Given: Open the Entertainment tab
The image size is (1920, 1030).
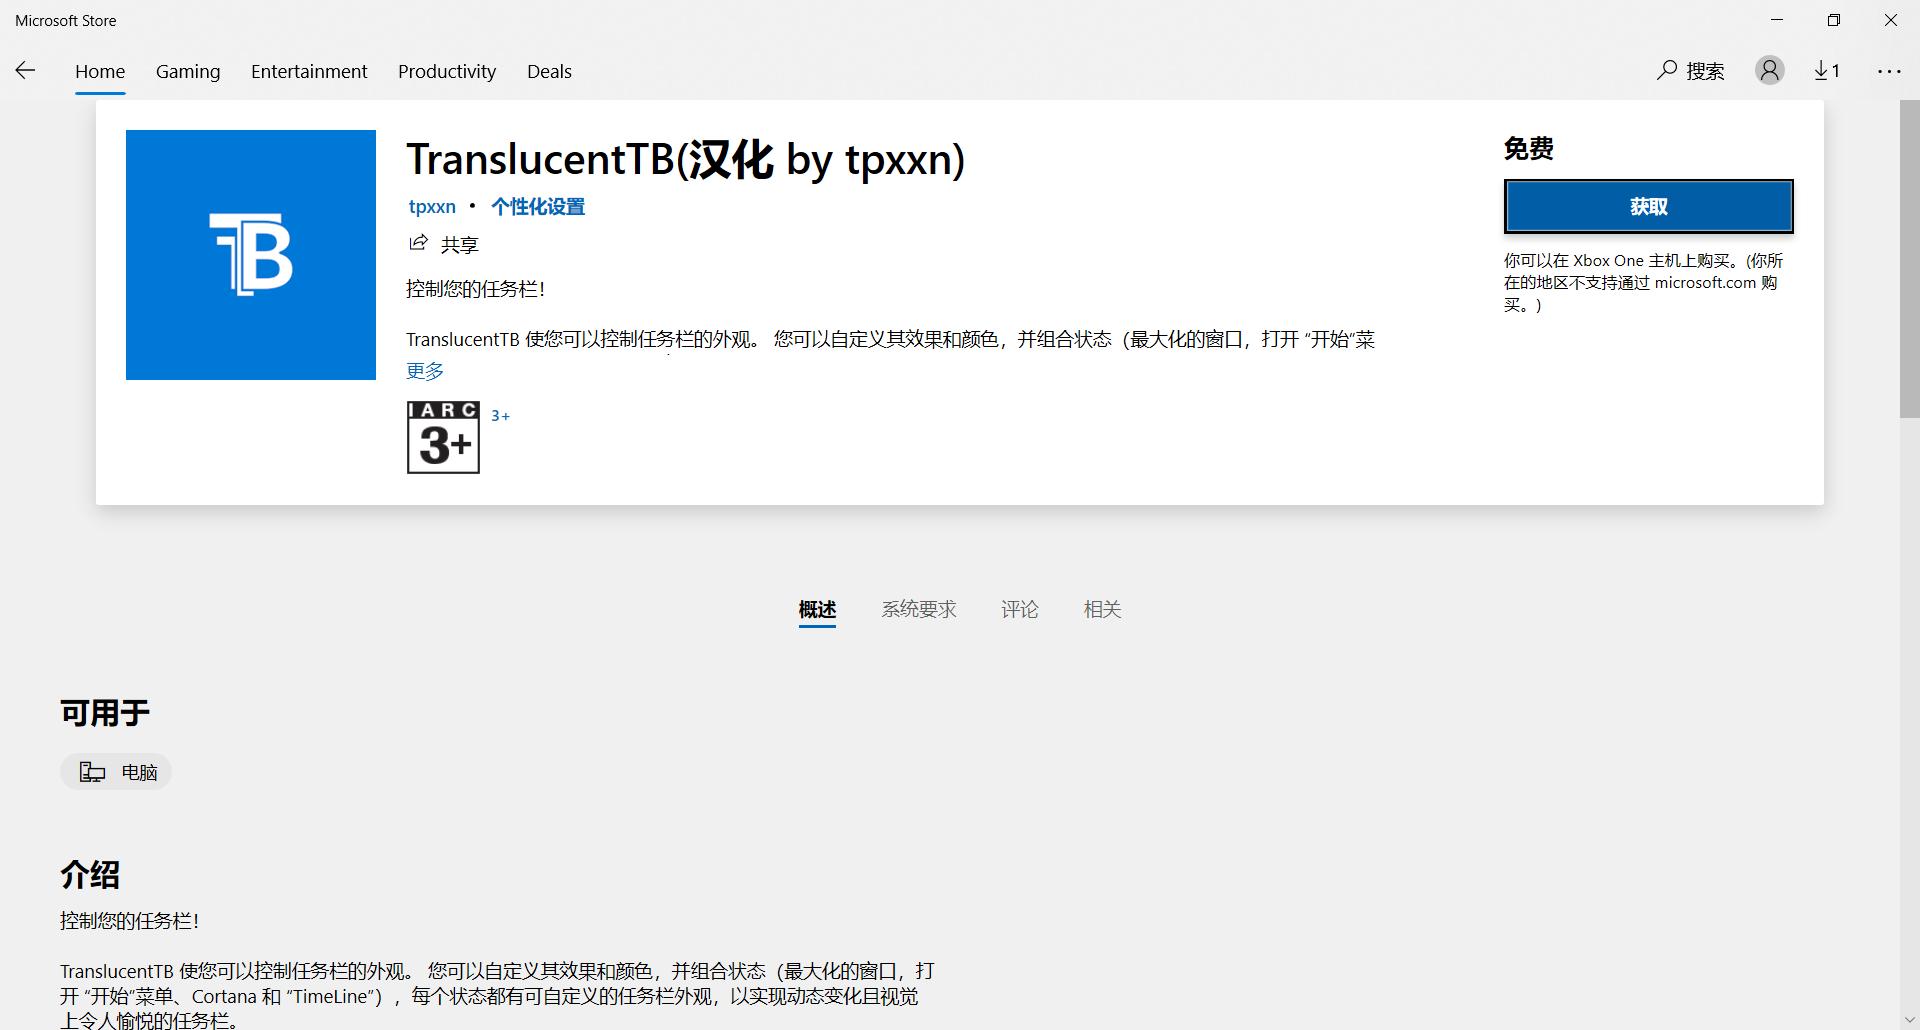Looking at the screenshot, I should tap(309, 71).
